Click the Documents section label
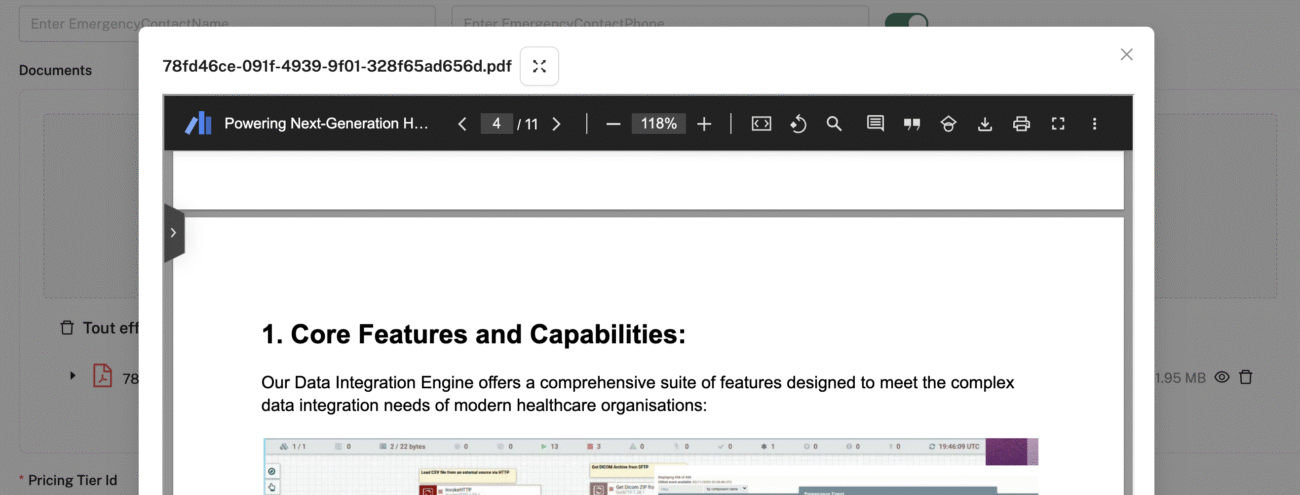1300x495 pixels. coord(55,70)
